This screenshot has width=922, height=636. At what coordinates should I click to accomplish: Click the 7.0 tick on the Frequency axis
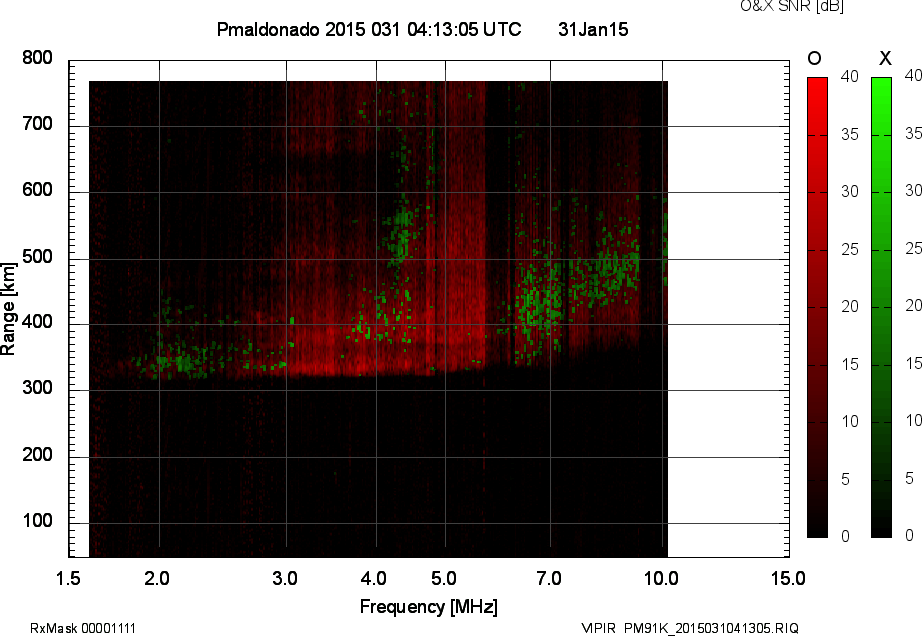(x=549, y=578)
